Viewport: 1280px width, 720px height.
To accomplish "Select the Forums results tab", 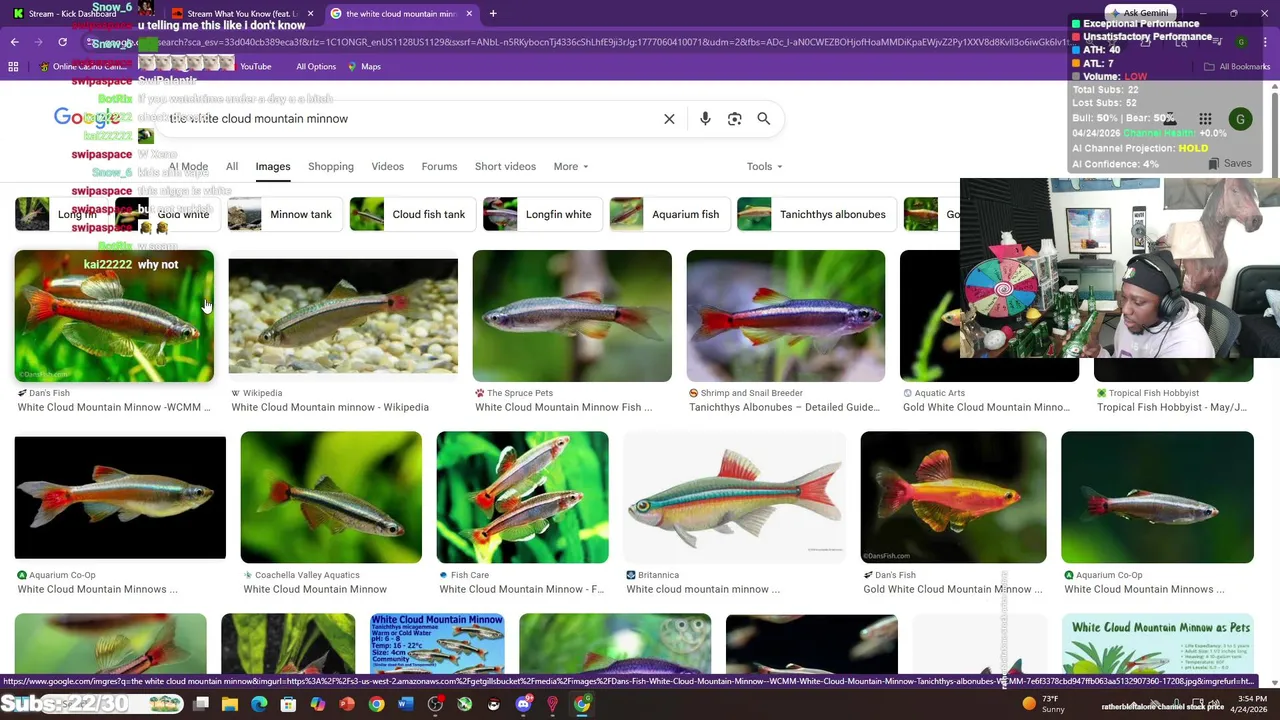I will click(x=439, y=167).
